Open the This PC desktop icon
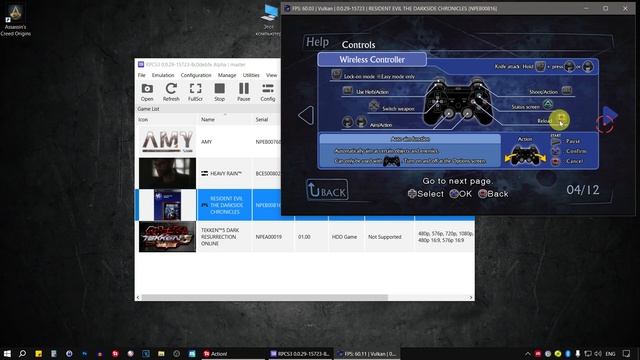 coord(269,20)
